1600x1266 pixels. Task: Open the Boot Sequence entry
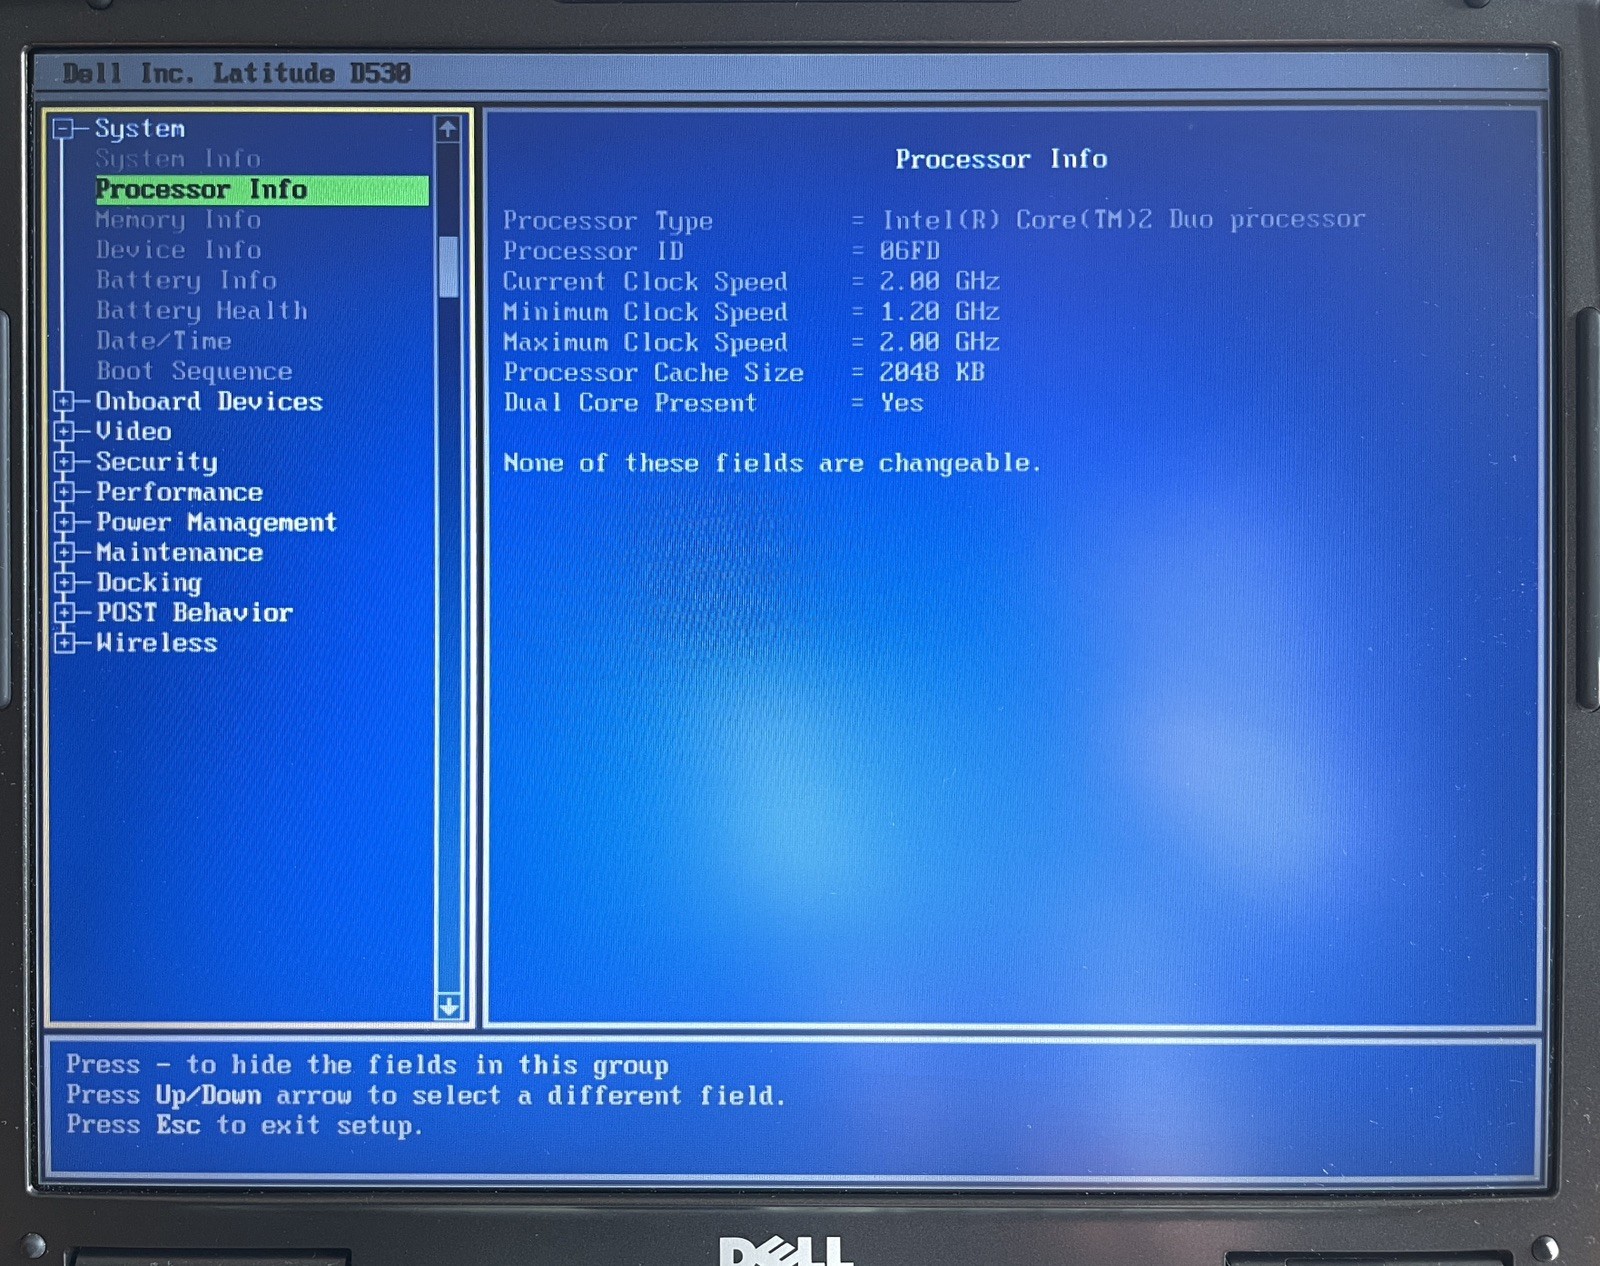tap(194, 372)
